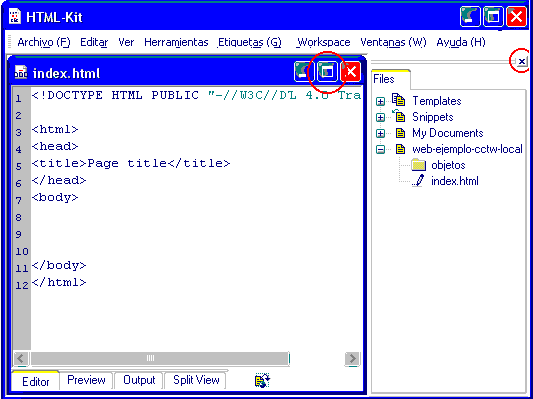Click the HTML-Kit application title icon
Screen dimensions: 533x399
pos(15,17)
